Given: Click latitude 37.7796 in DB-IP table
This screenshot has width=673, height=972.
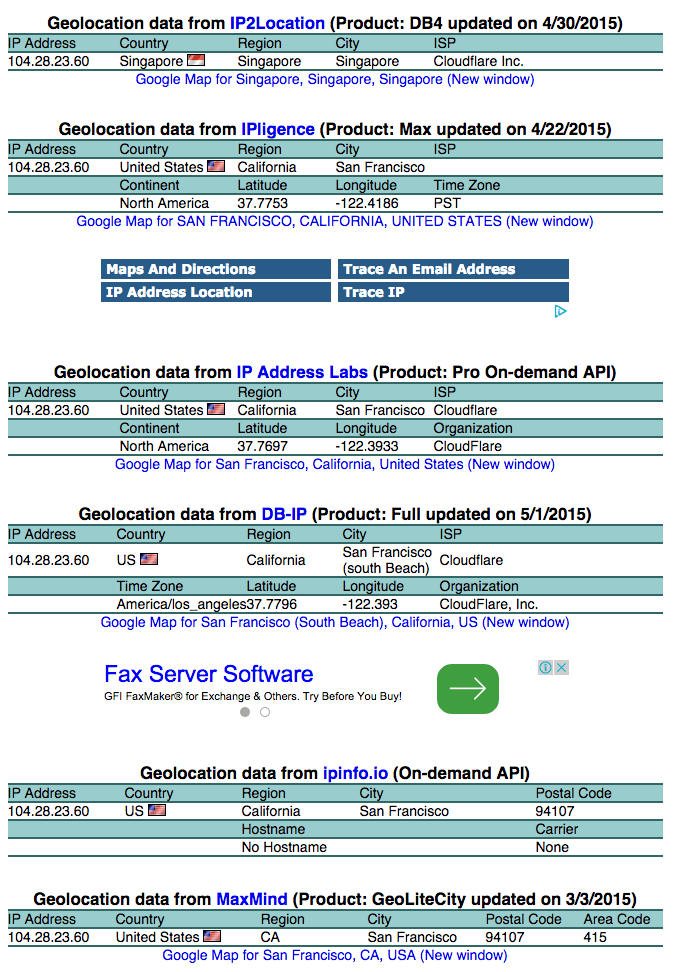Looking at the screenshot, I should tap(272, 604).
